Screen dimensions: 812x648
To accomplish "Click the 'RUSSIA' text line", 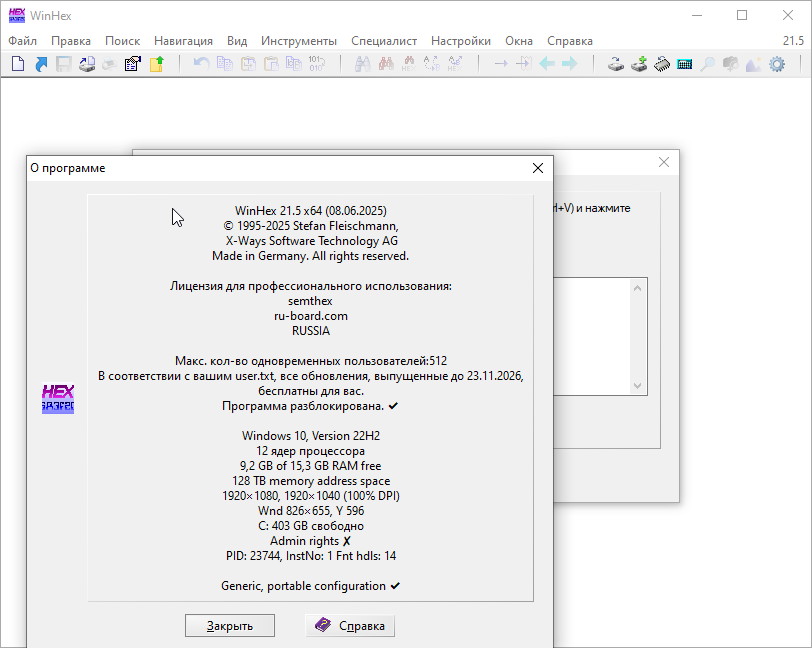I will (x=311, y=331).
